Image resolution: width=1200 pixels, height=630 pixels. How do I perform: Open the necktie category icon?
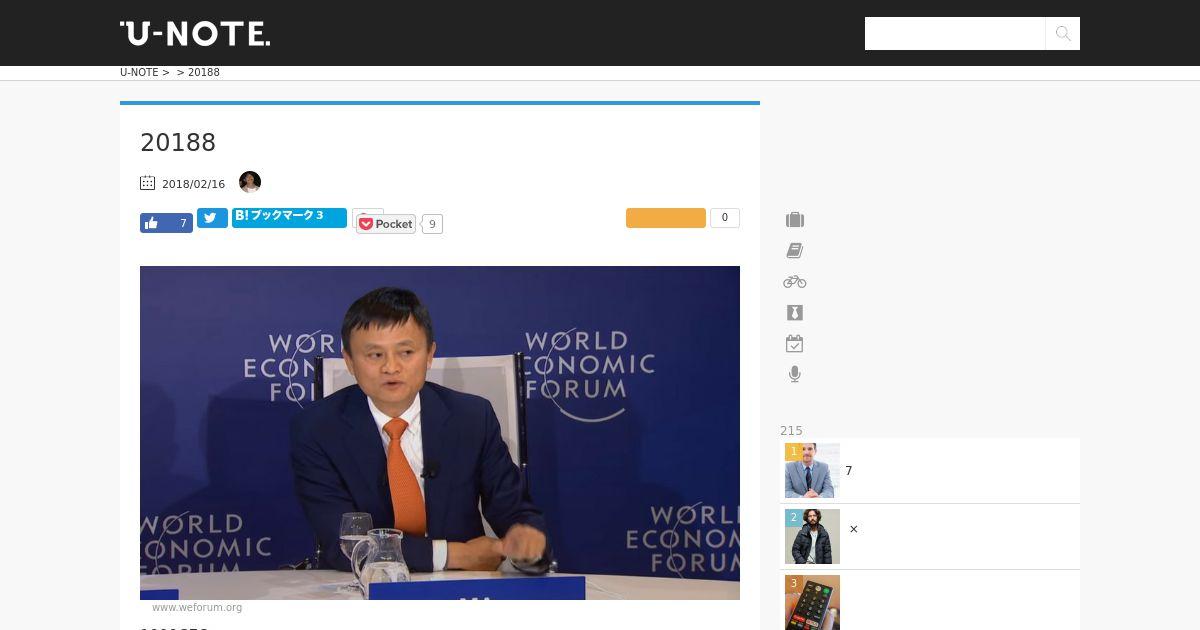click(x=795, y=313)
